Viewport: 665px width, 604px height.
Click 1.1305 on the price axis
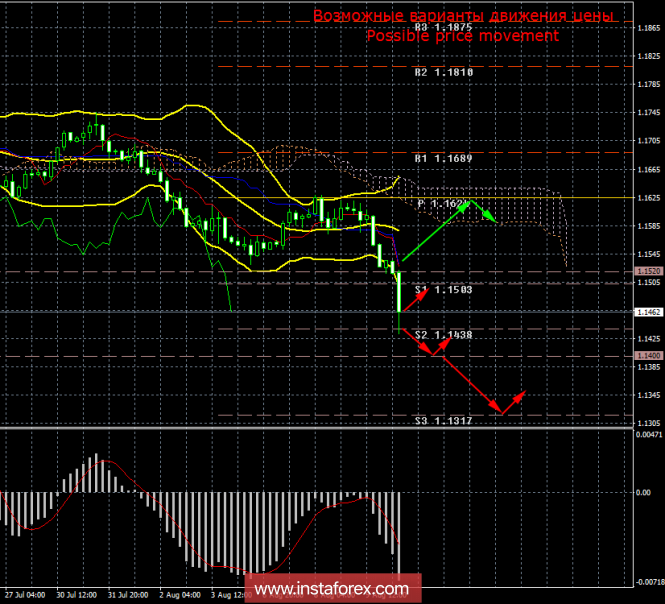tap(649, 423)
